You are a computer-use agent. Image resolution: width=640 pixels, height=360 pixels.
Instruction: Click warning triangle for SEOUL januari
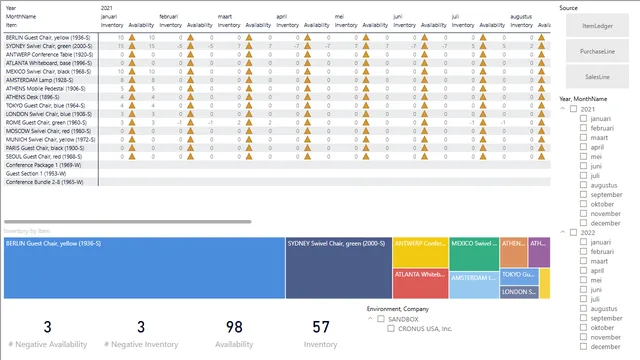coord(132,156)
